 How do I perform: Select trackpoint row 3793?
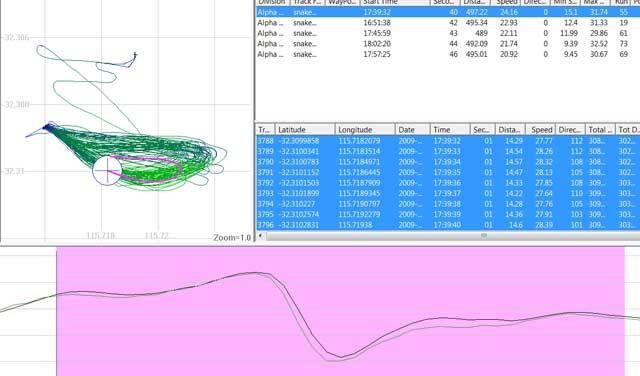[448, 194]
